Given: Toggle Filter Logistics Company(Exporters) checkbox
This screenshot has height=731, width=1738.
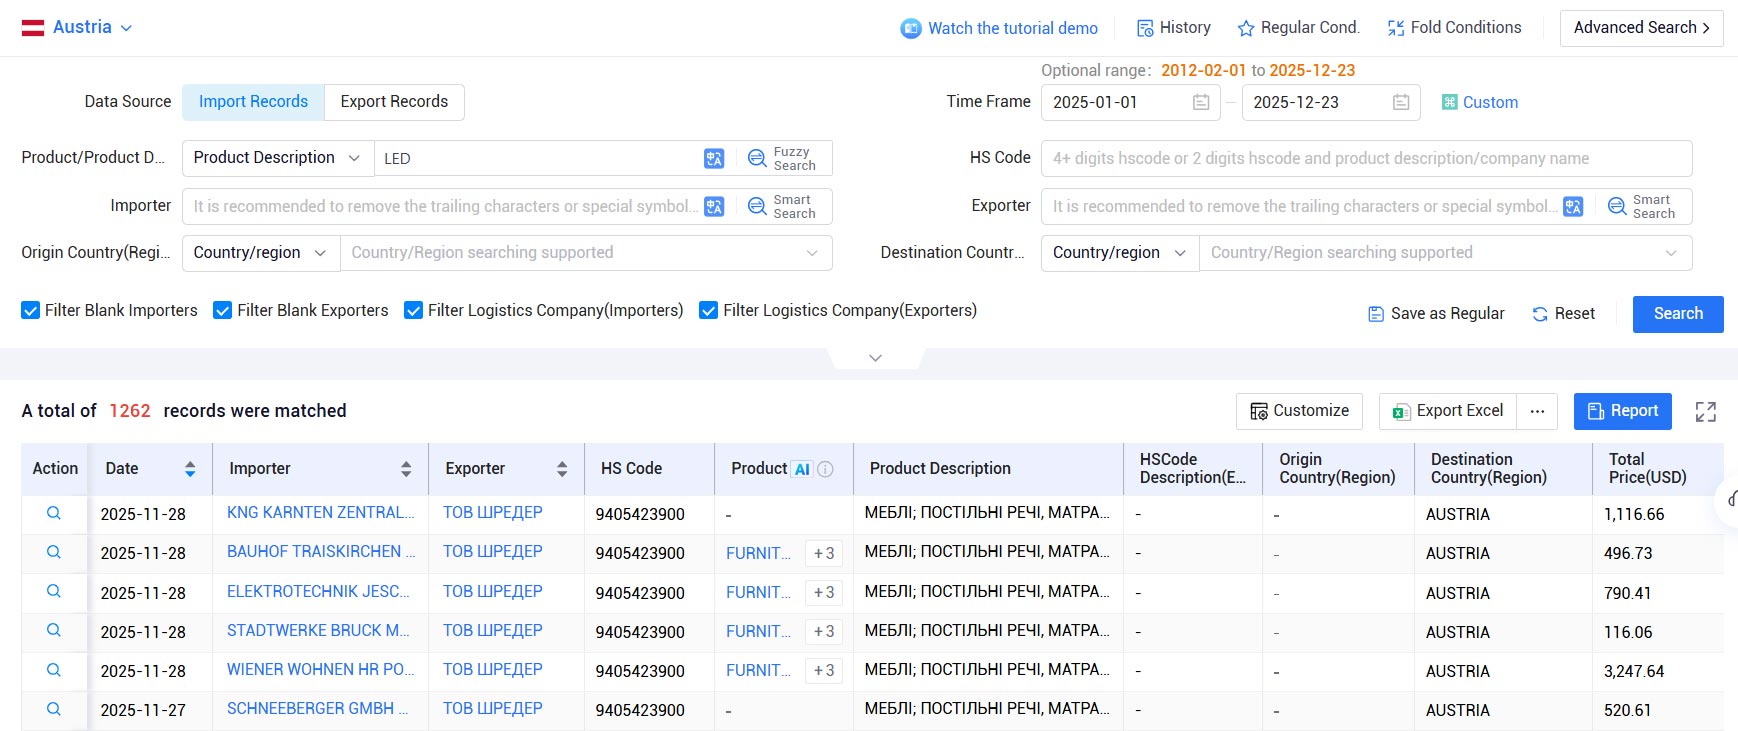Looking at the screenshot, I should pyautogui.click(x=709, y=311).
